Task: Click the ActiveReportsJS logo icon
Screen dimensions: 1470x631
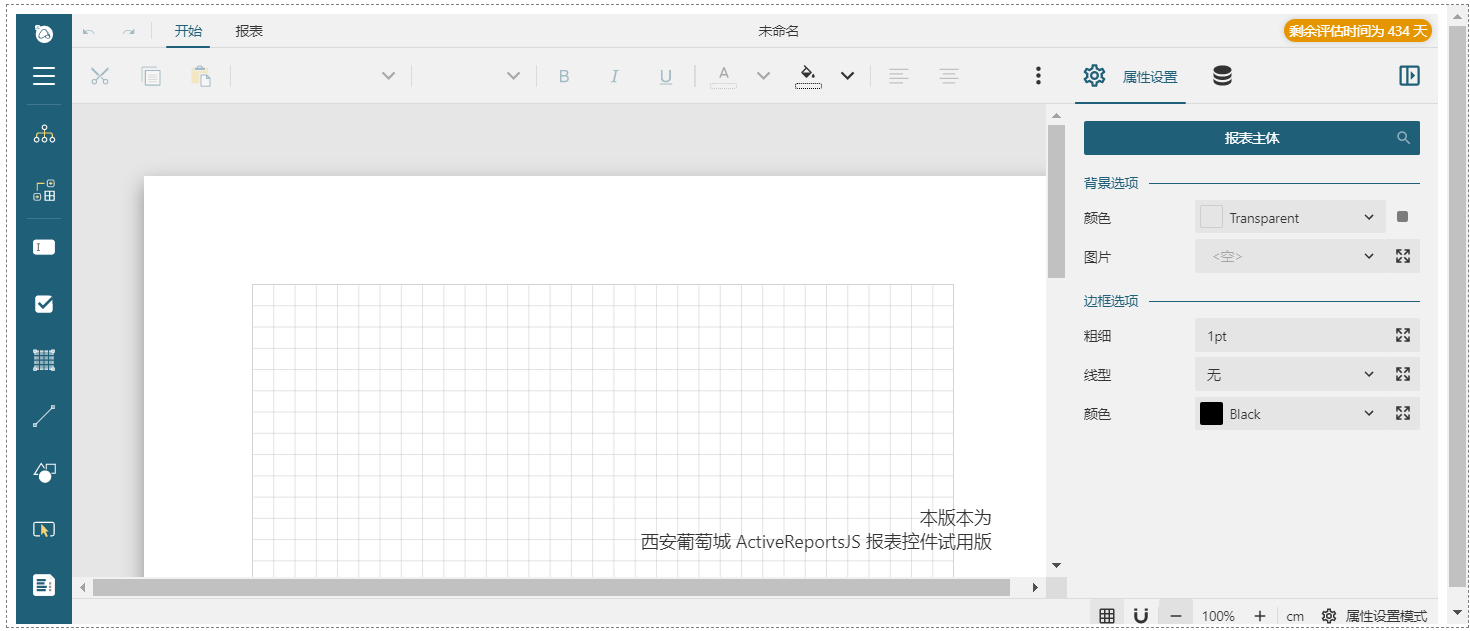Action: [x=44, y=33]
